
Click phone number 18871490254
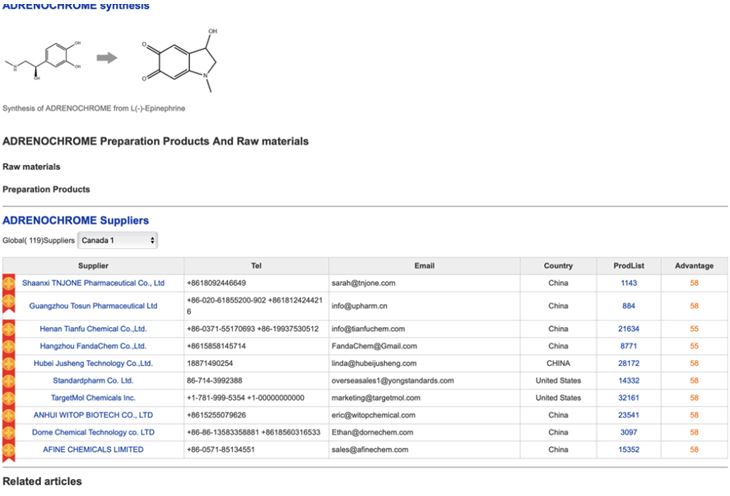(x=210, y=363)
